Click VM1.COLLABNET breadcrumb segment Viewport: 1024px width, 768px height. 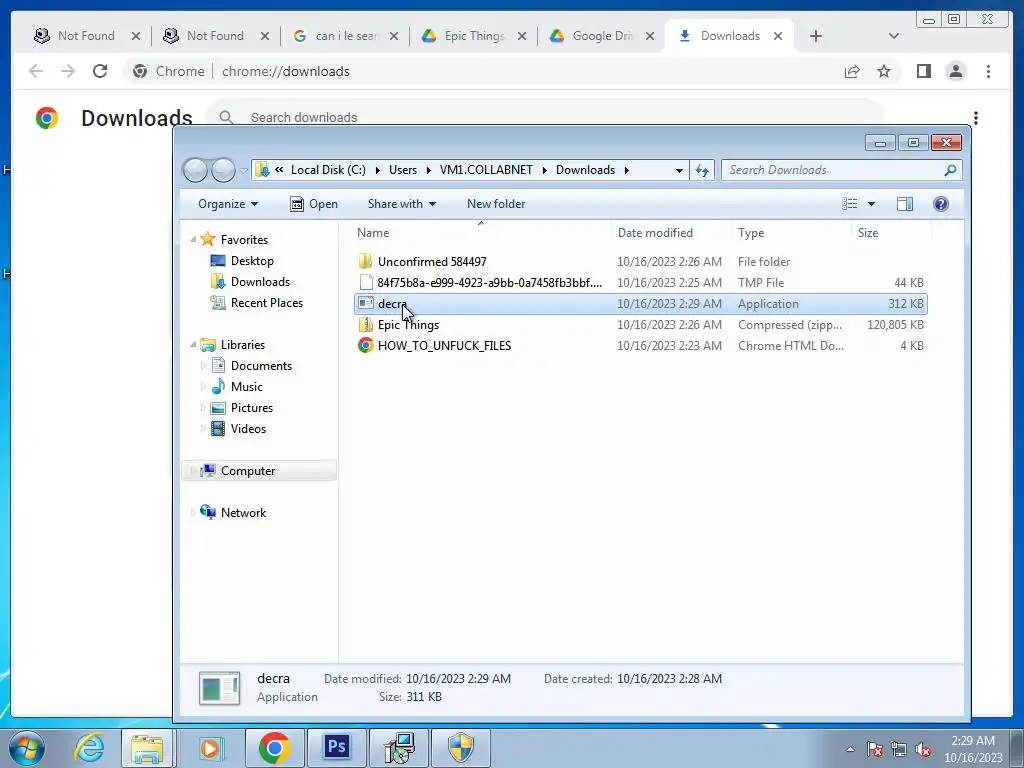tap(486, 170)
